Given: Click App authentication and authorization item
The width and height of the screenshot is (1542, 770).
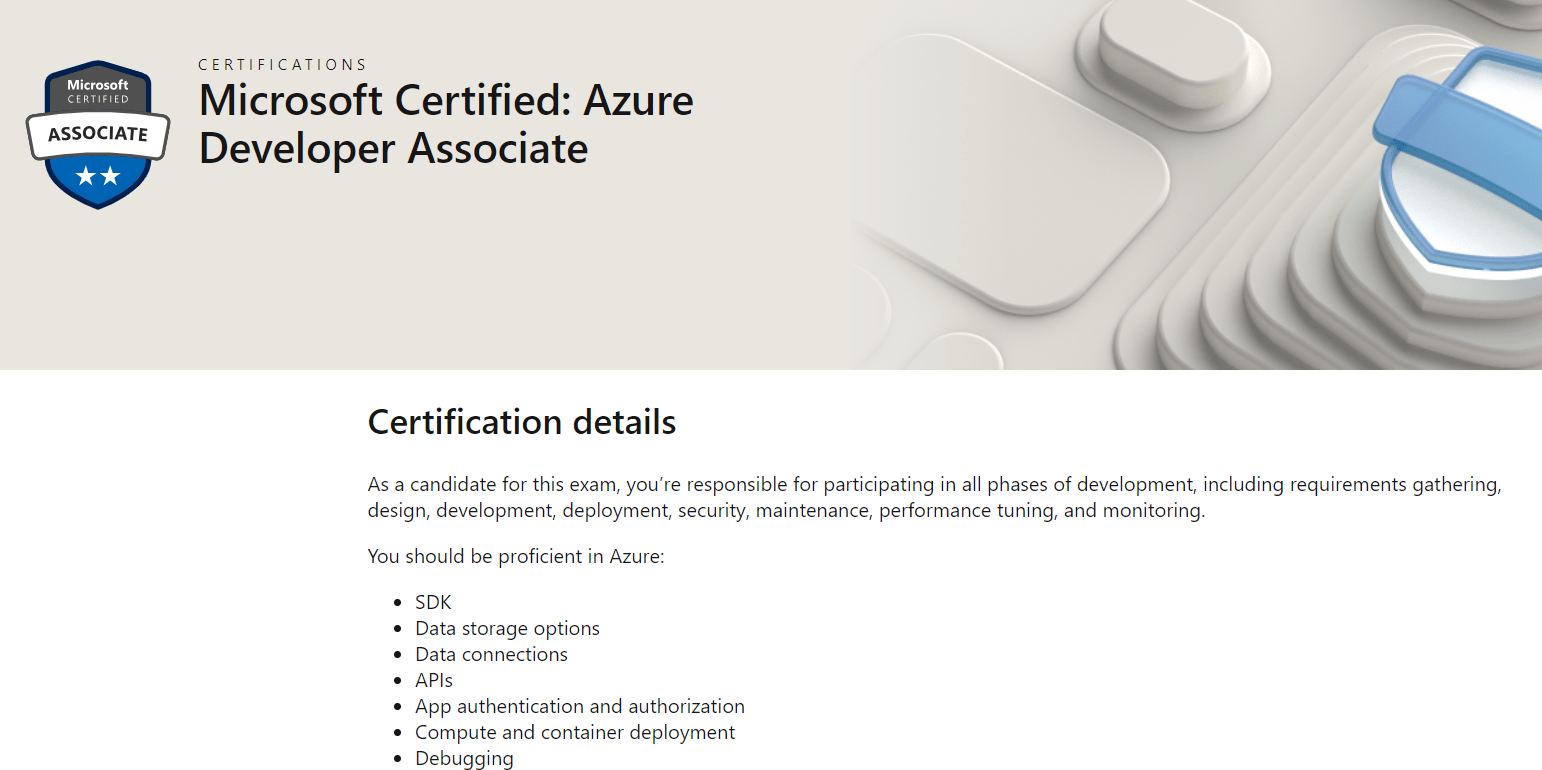Looking at the screenshot, I should 580,706.
